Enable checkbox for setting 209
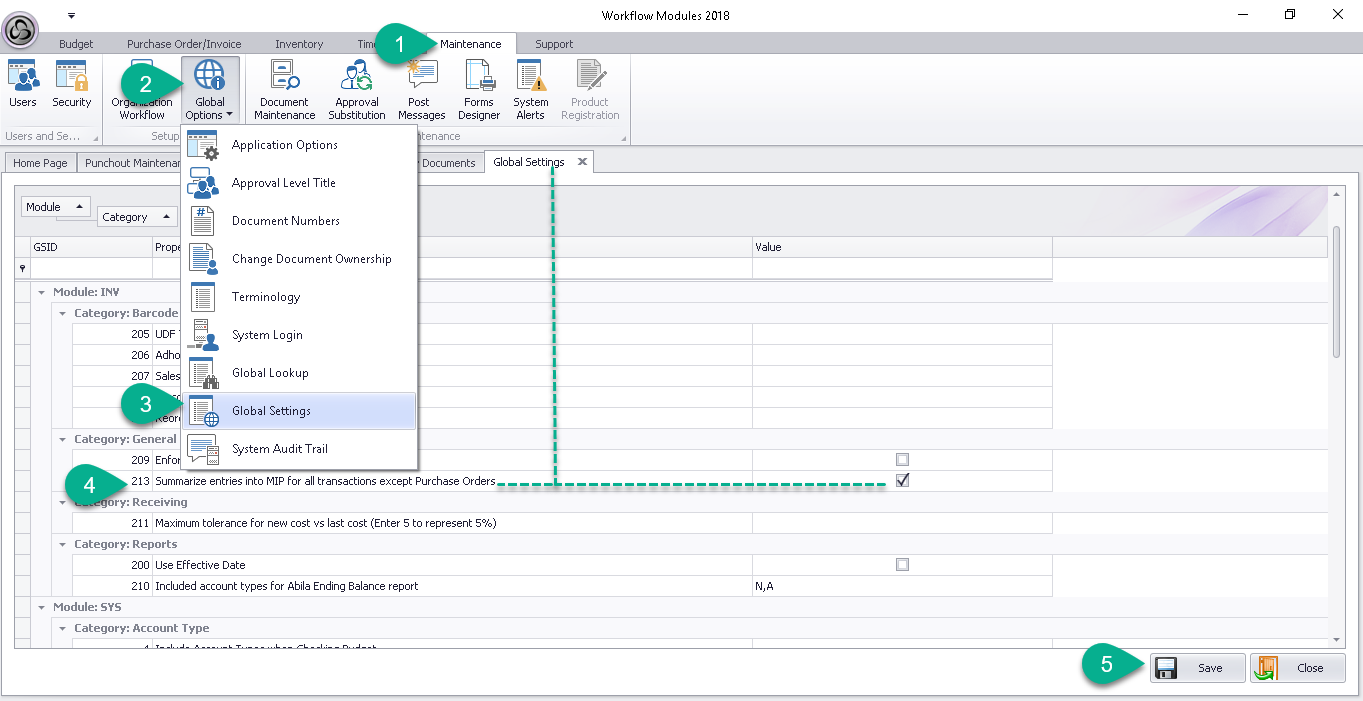This screenshot has height=701, width=1363. (902, 460)
